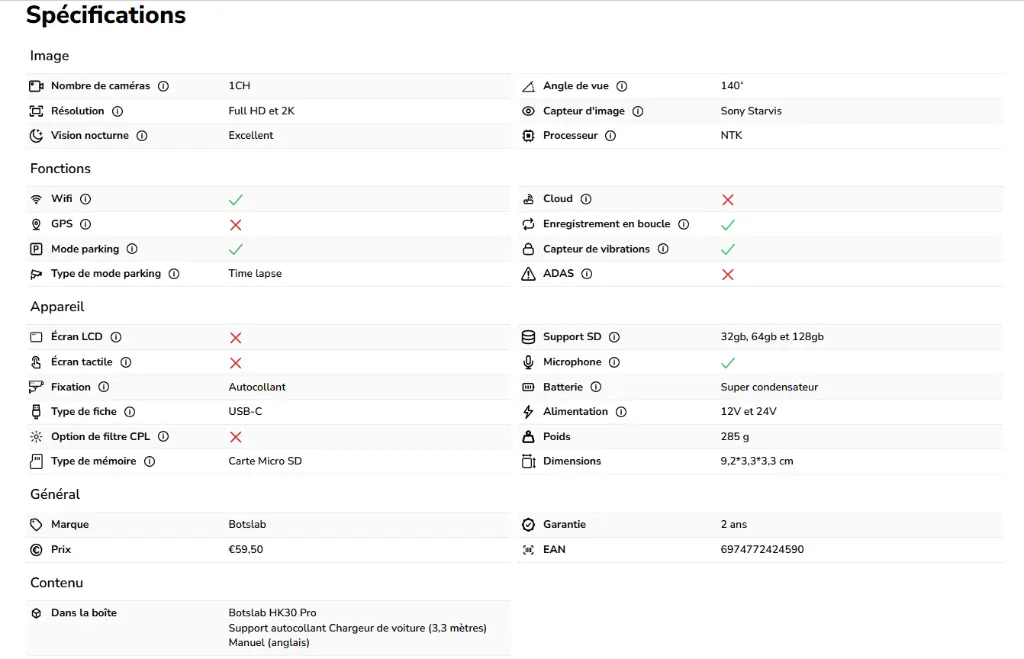The width and height of the screenshot is (1024, 659).
Task: Click the microphone icon
Action: [x=528, y=362]
